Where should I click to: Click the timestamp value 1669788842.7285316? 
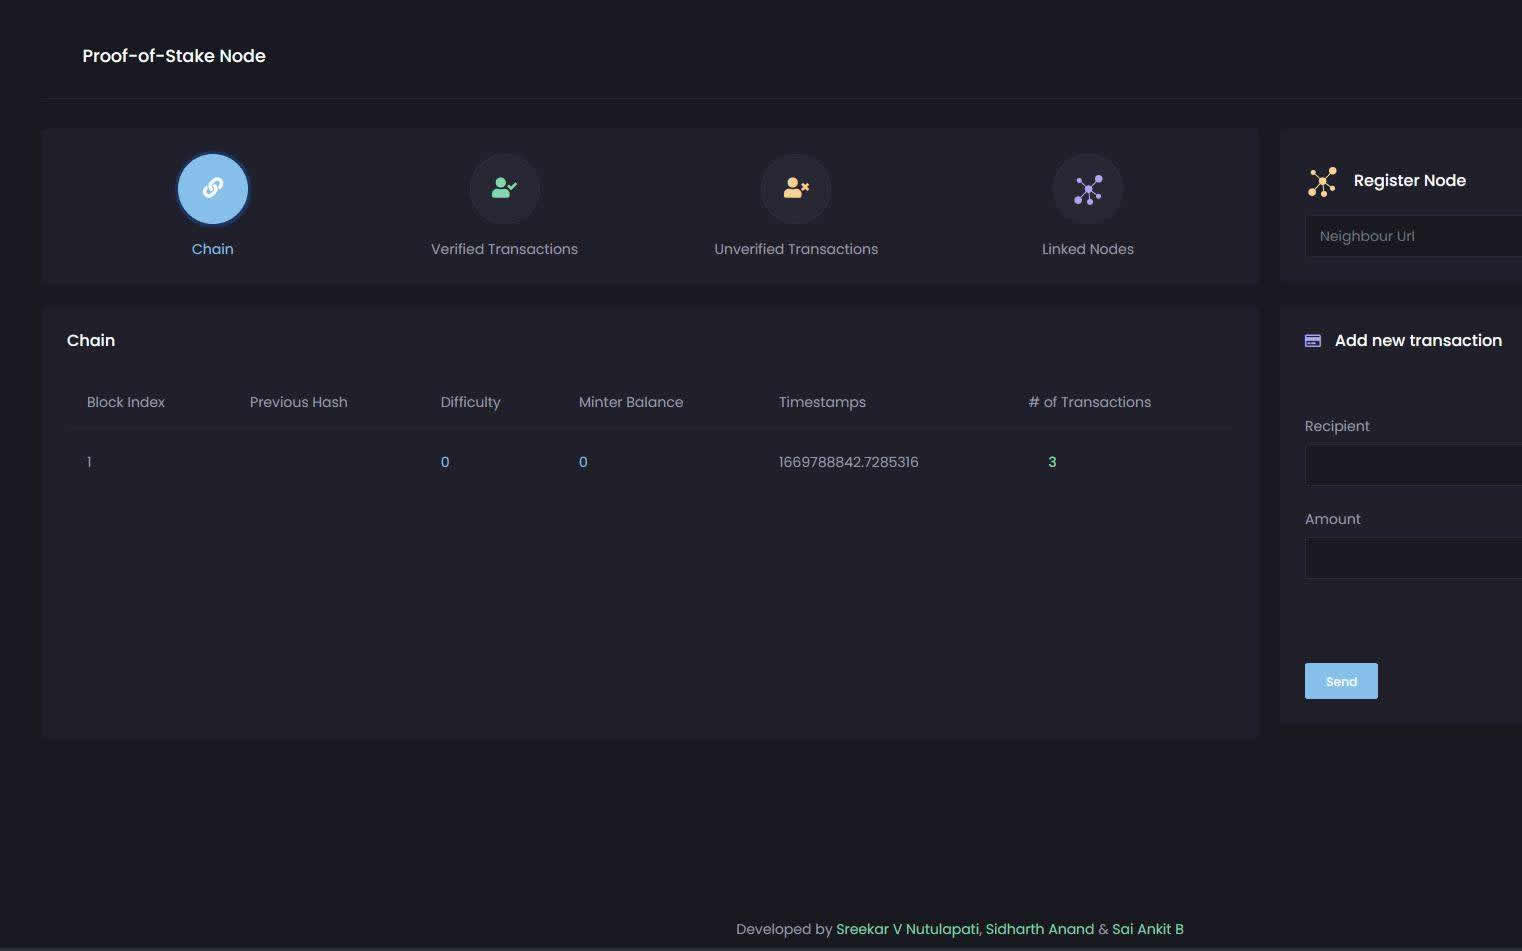coord(848,462)
